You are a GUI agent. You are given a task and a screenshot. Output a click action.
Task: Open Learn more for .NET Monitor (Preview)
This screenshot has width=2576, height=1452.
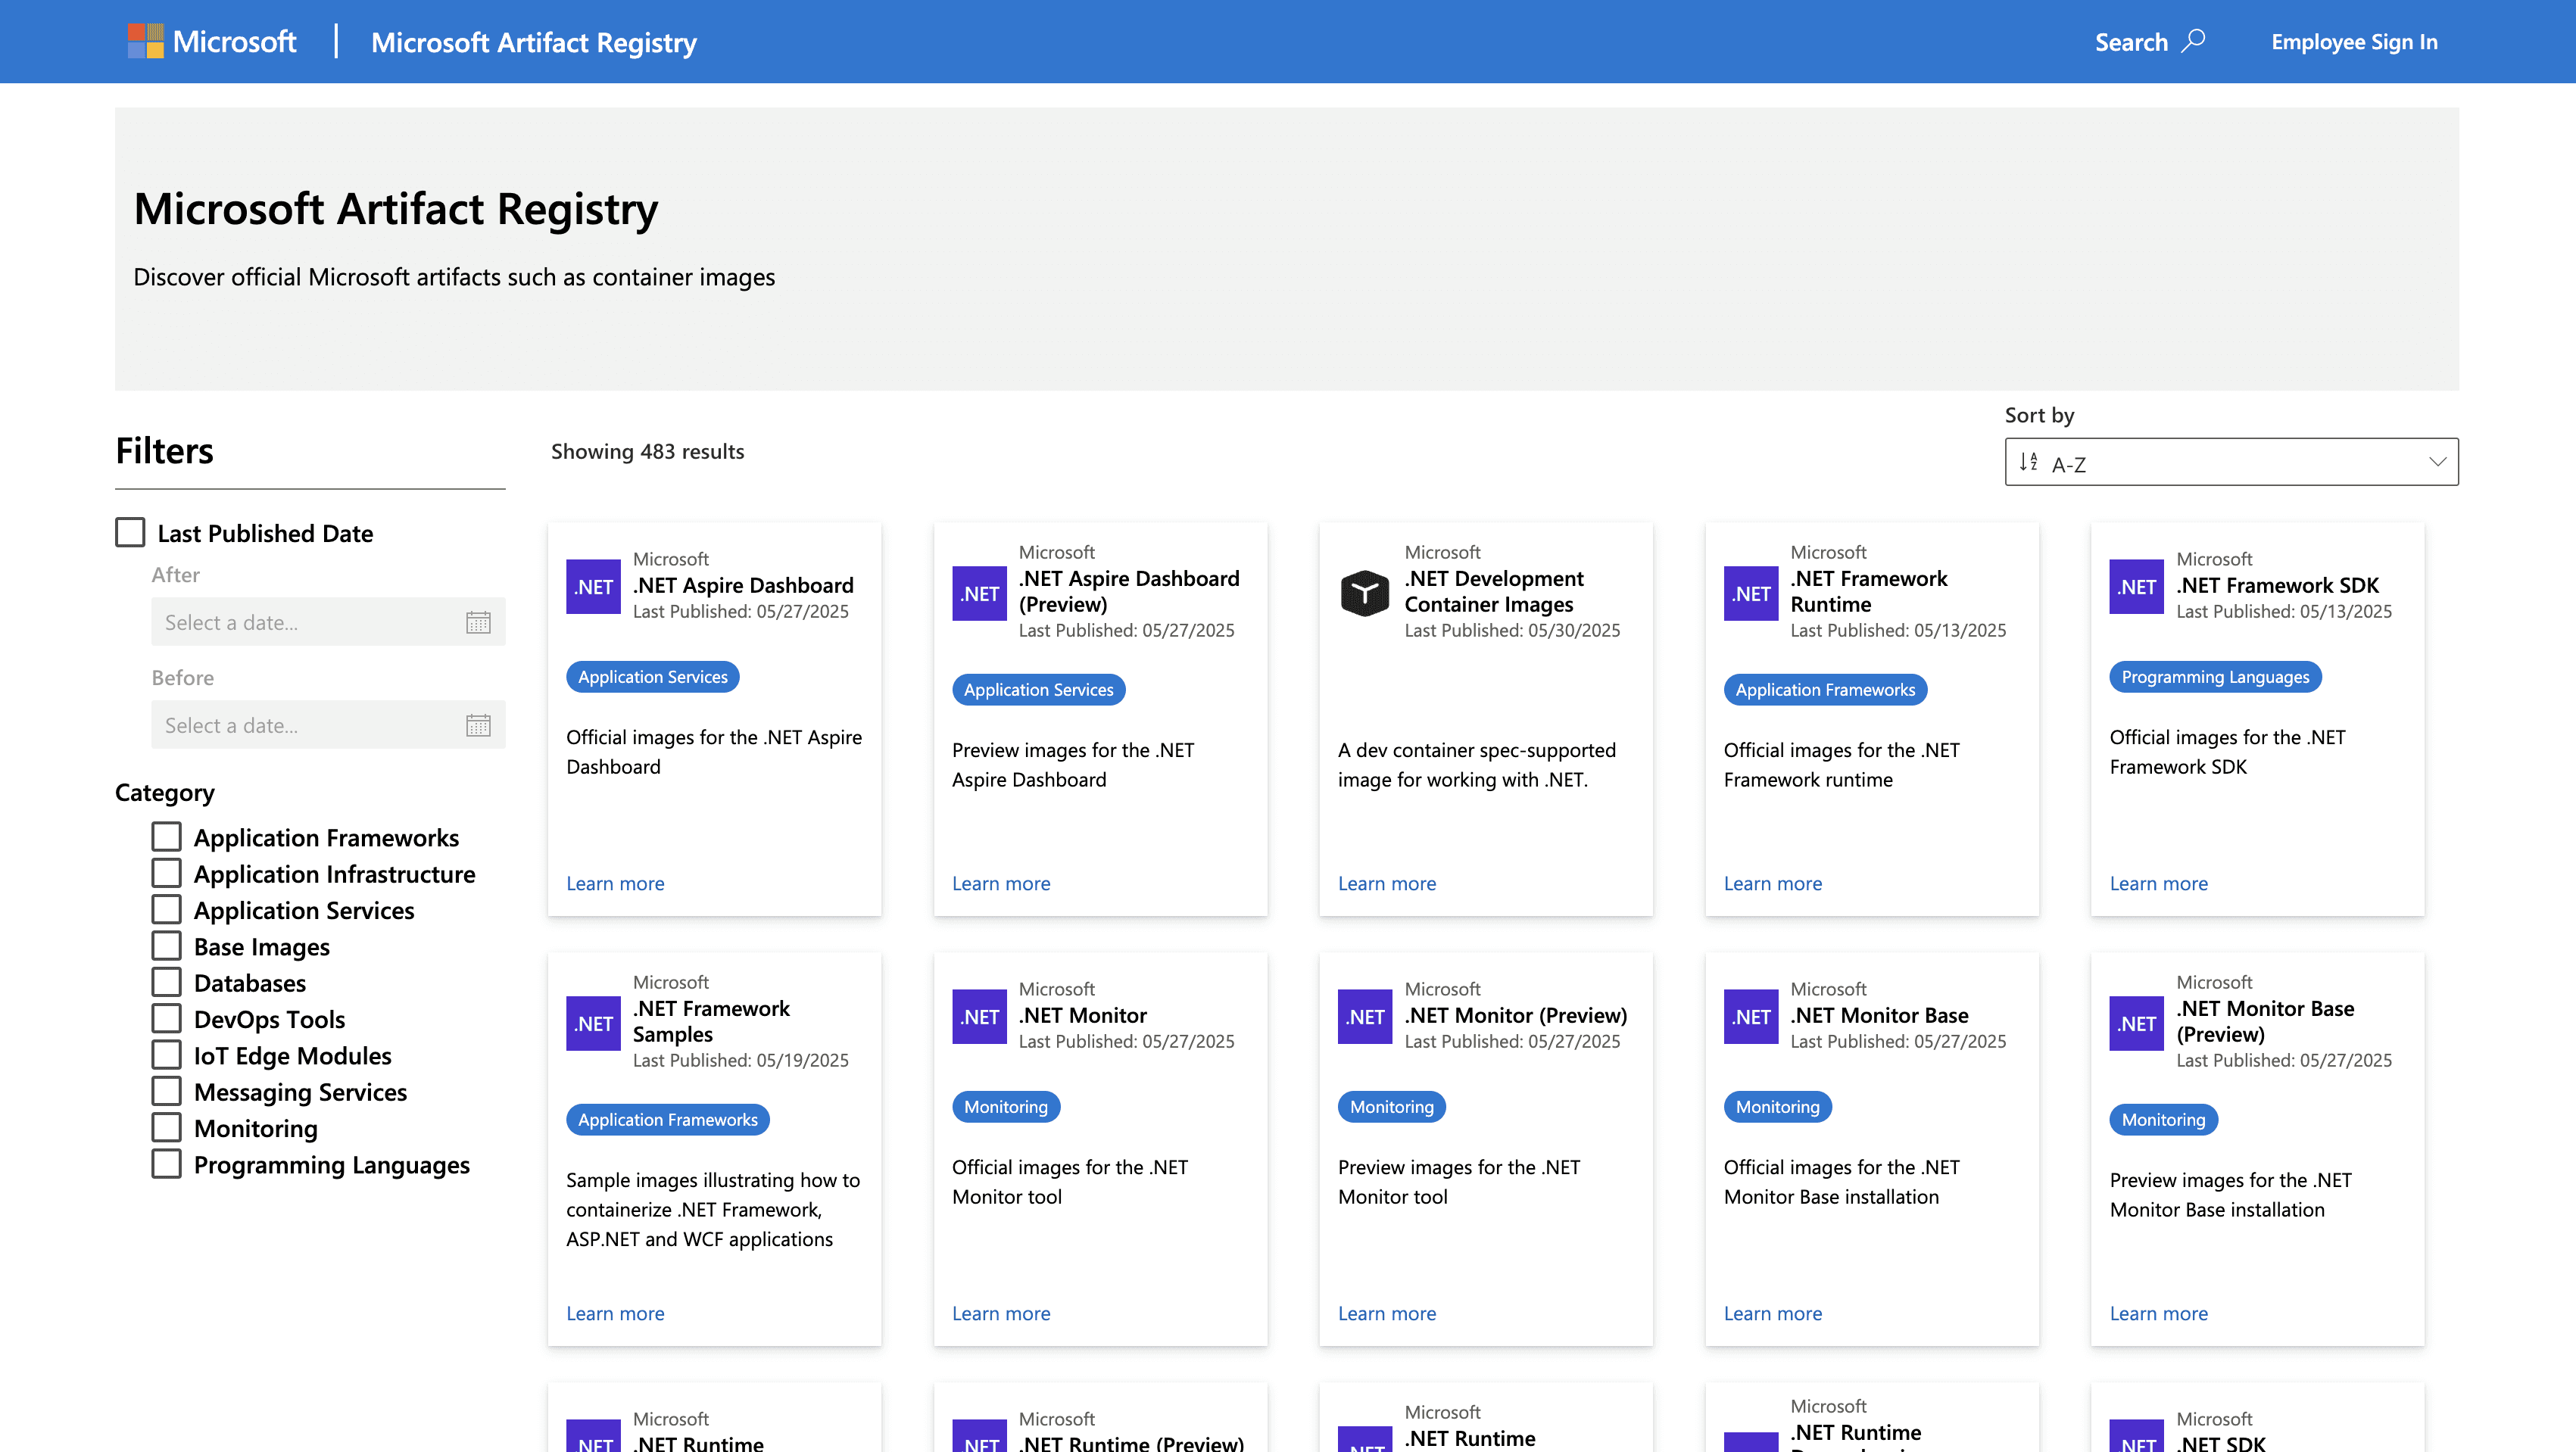click(x=1387, y=1313)
